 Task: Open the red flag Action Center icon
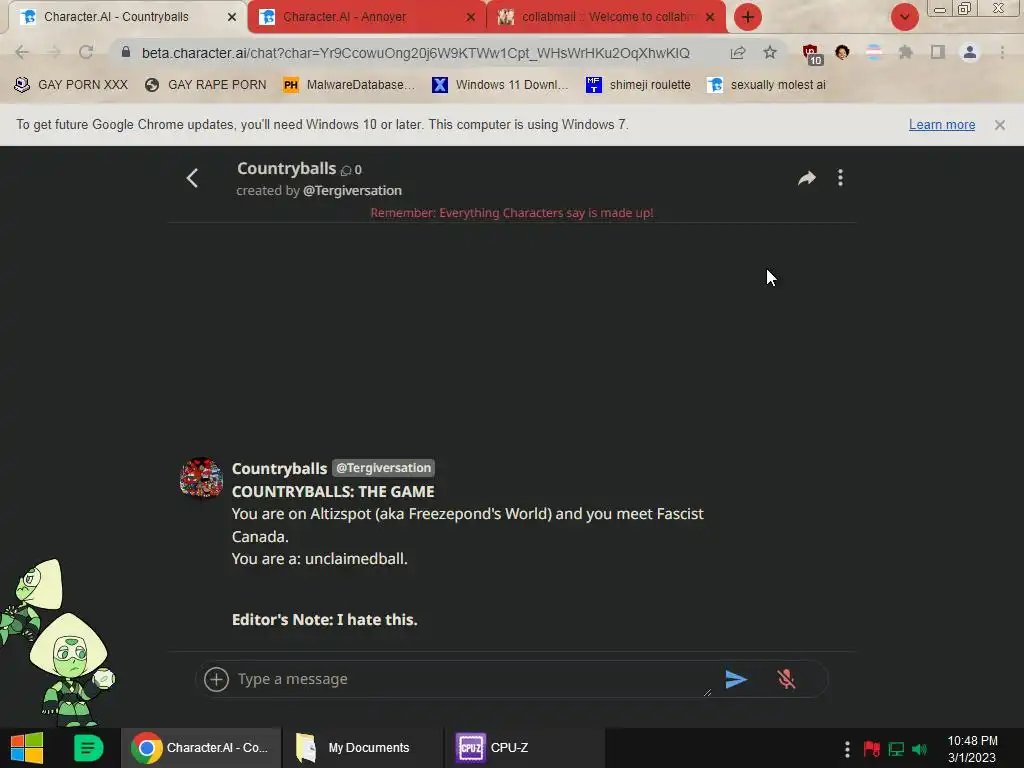click(x=871, y=749)
